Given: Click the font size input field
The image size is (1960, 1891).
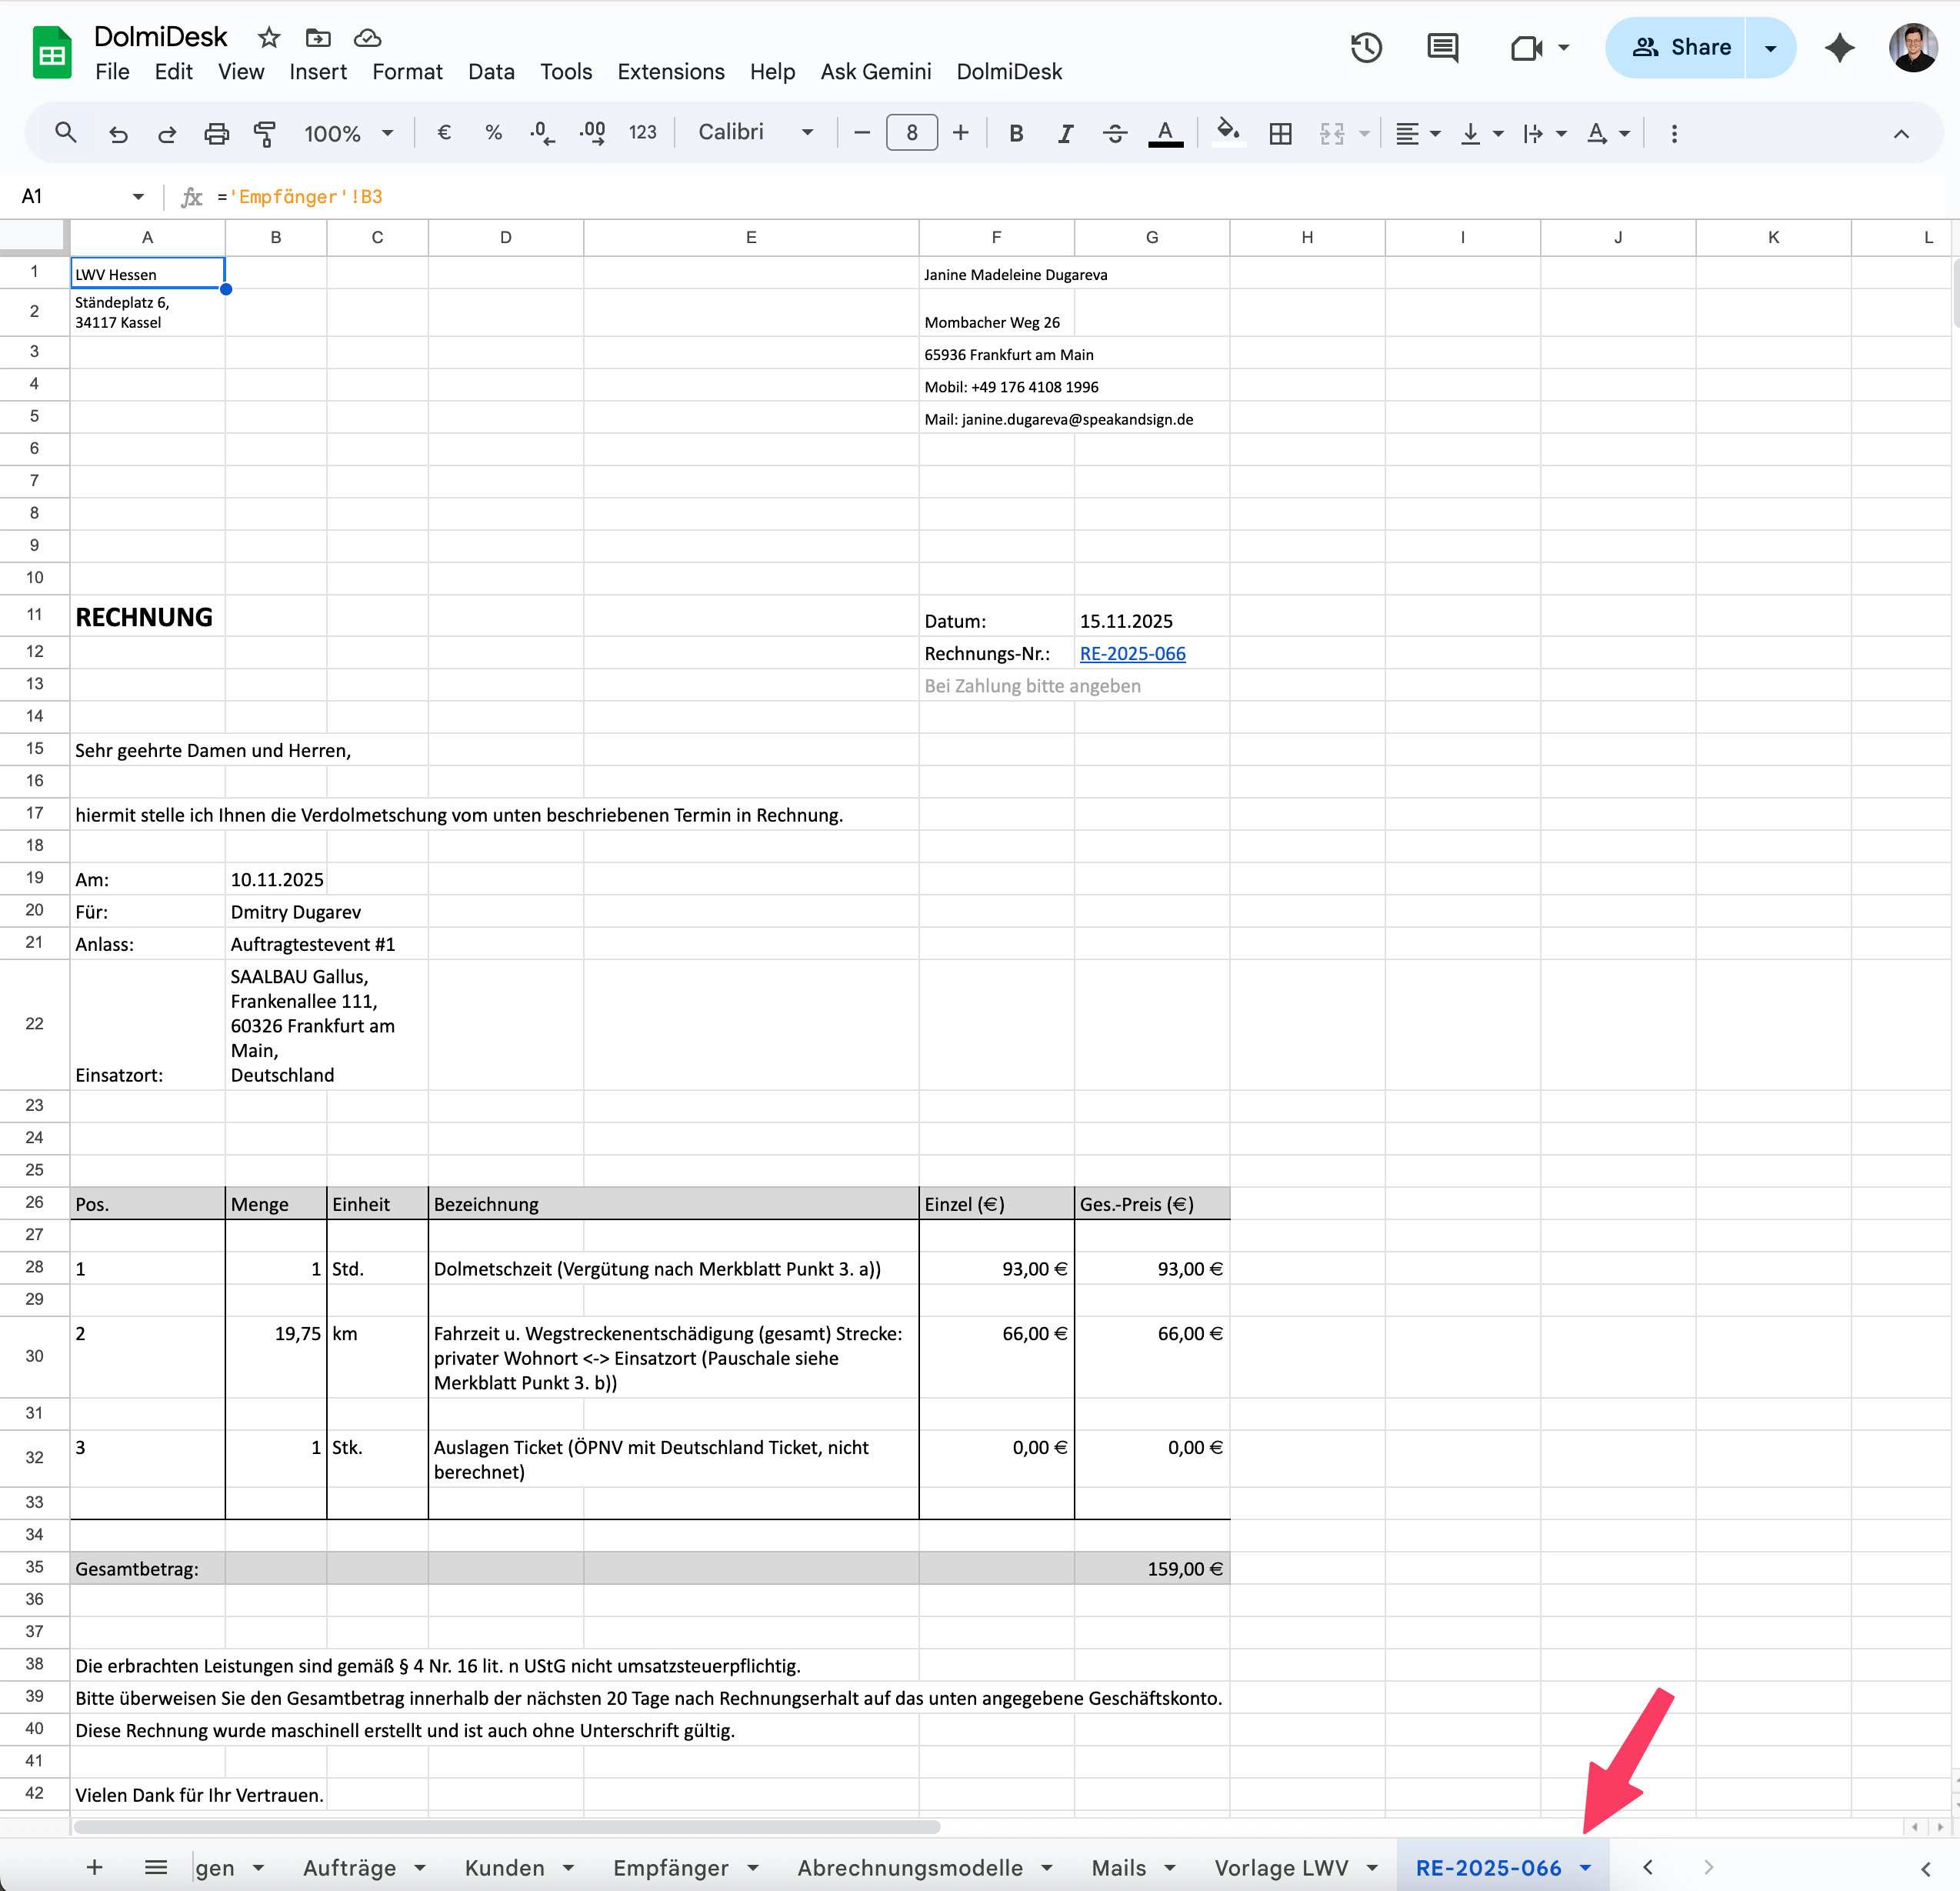Looking at the screenshot, I should (911, 133).
